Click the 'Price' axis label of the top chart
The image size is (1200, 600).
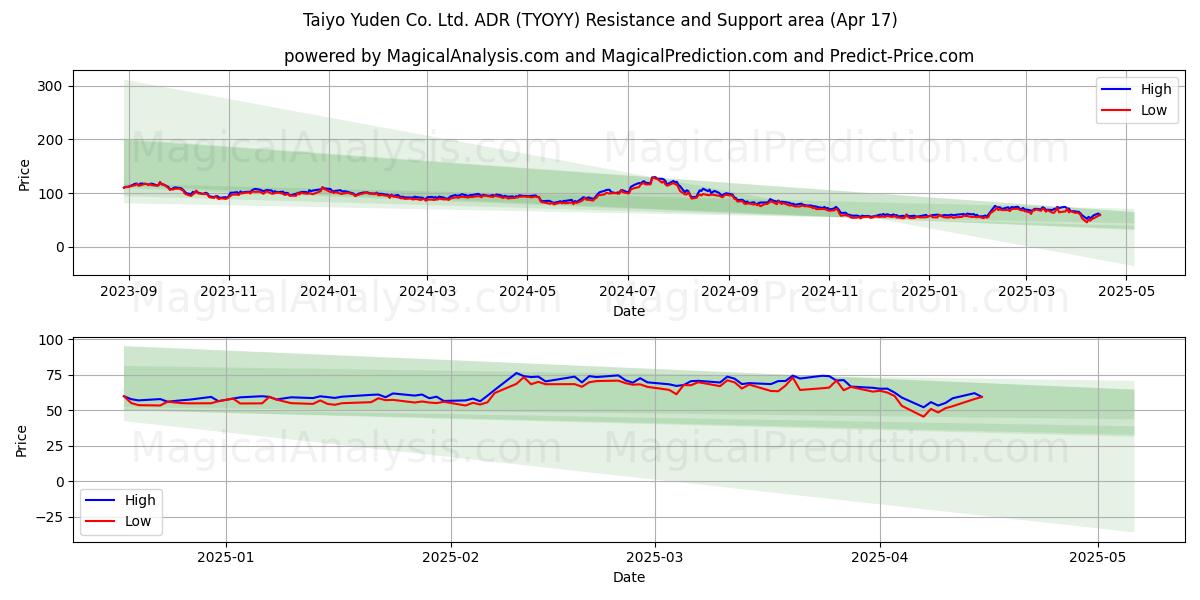(x=24, y=173)
